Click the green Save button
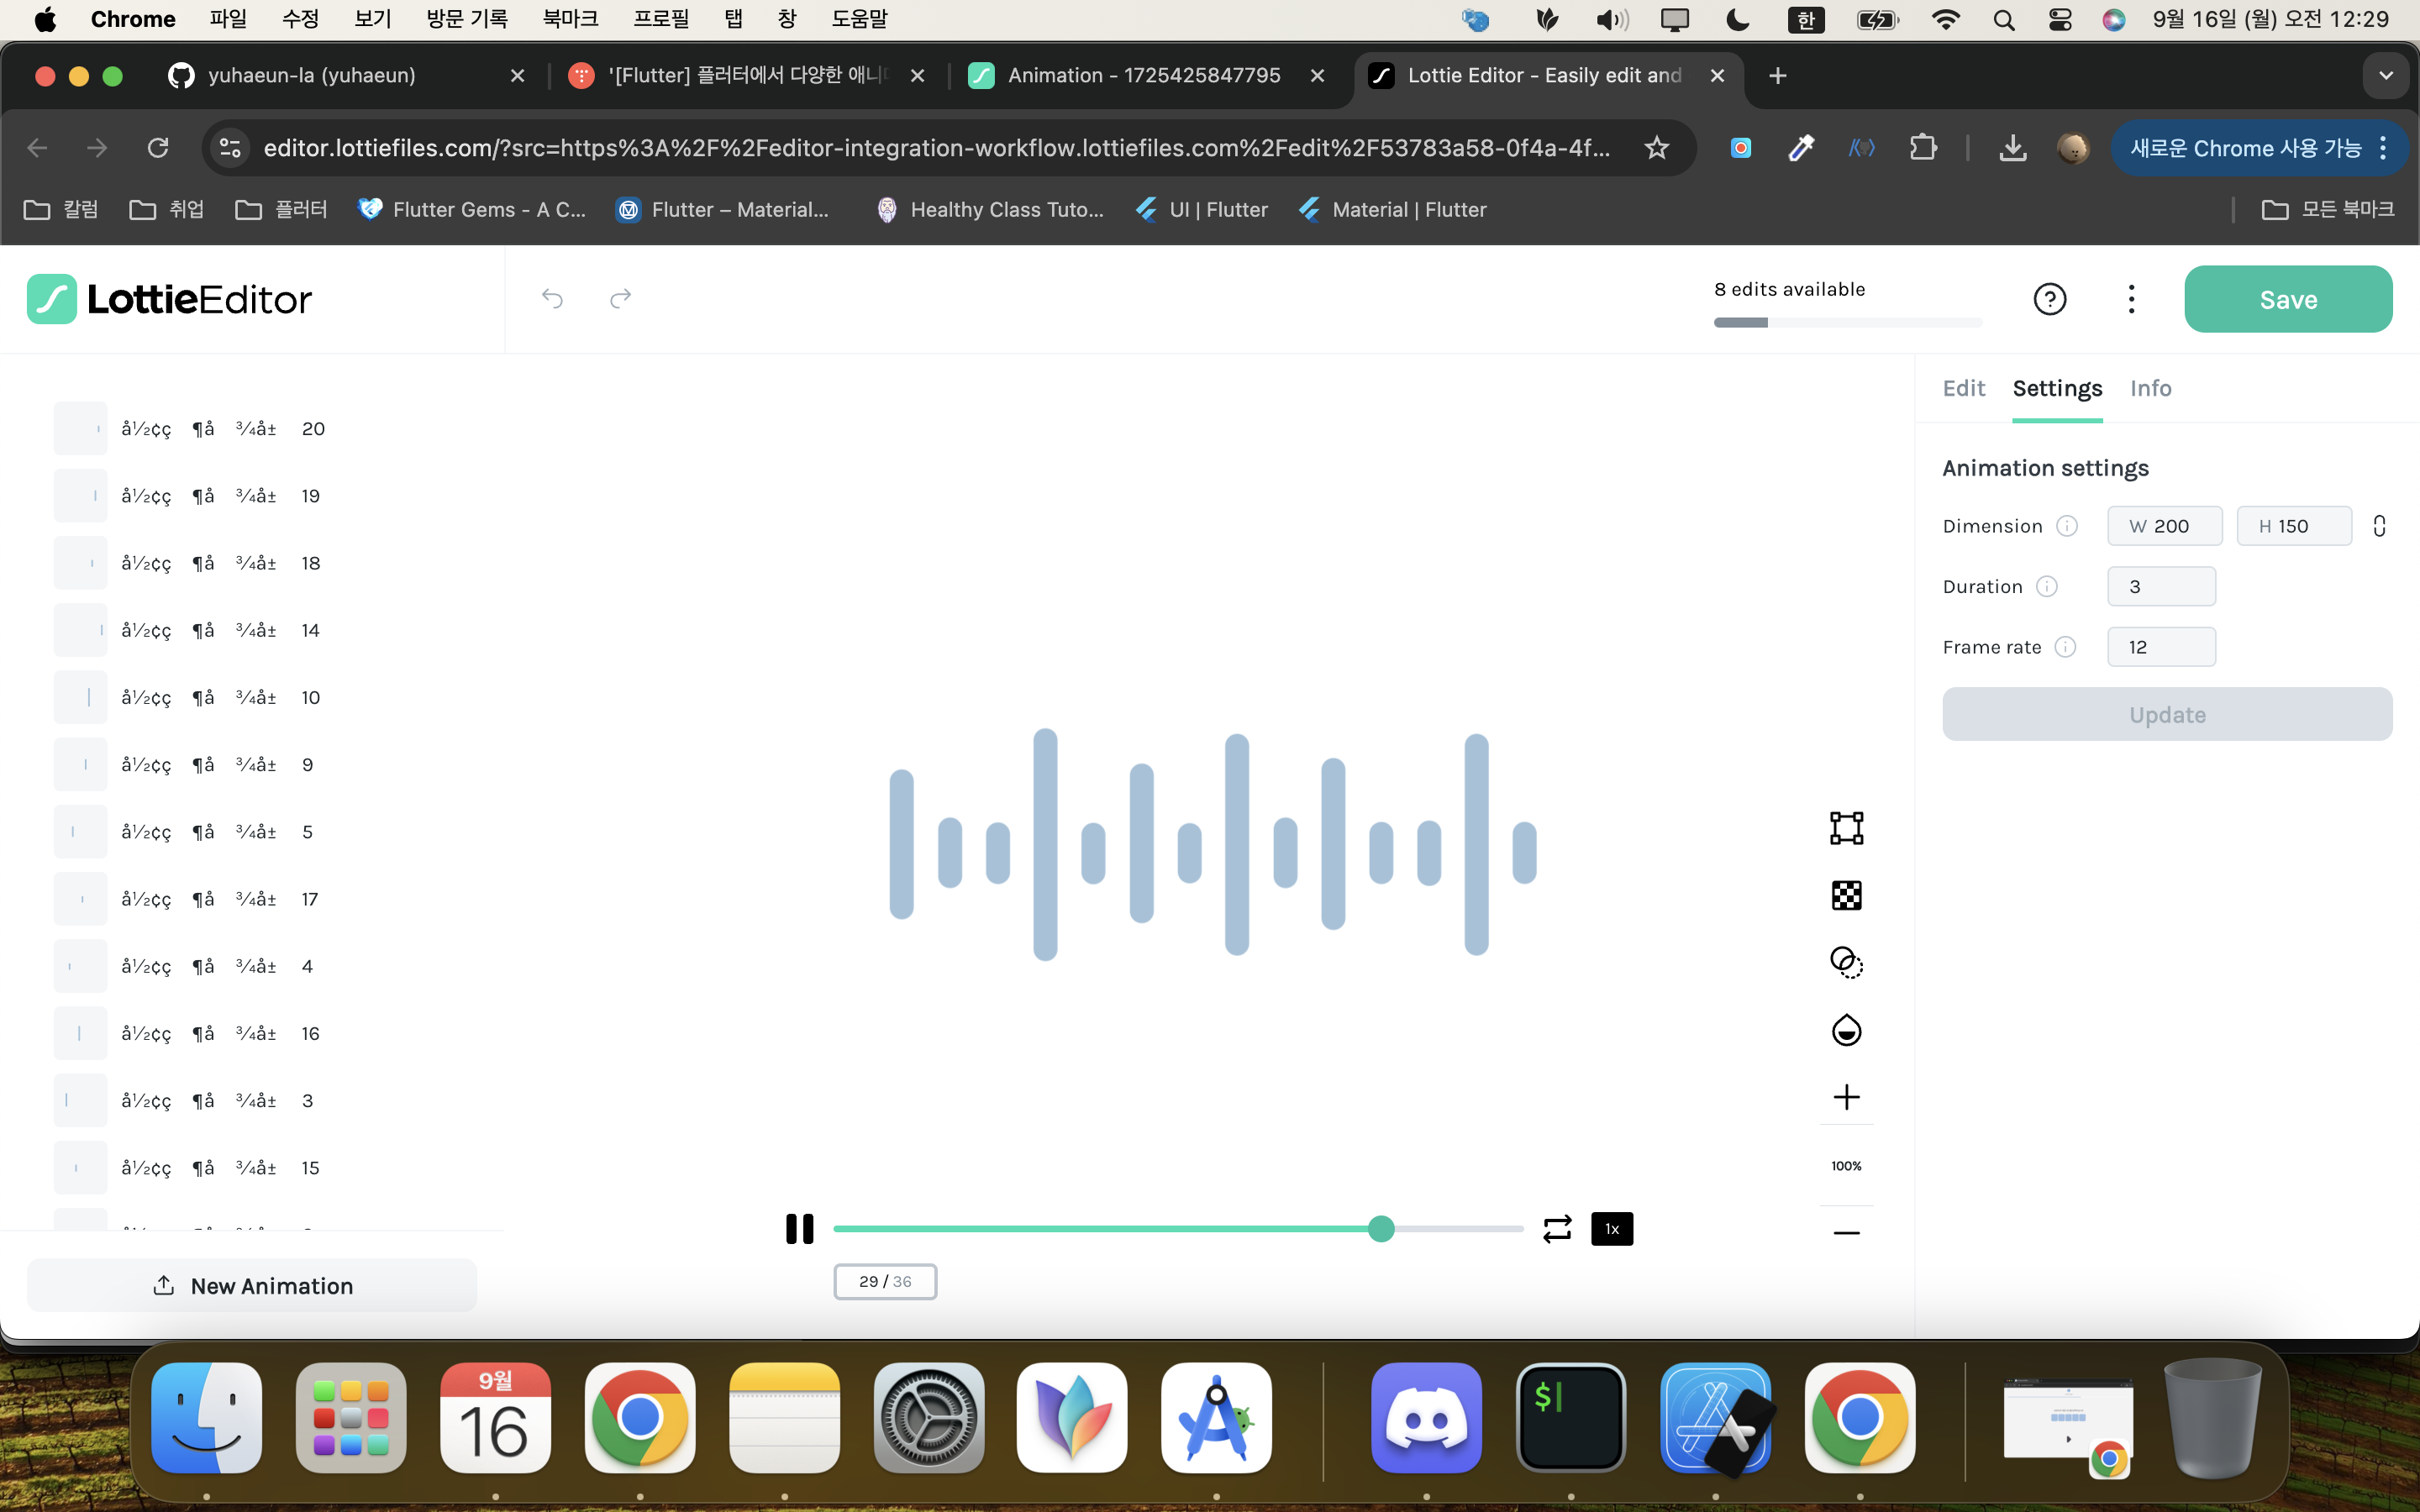 2287,299
